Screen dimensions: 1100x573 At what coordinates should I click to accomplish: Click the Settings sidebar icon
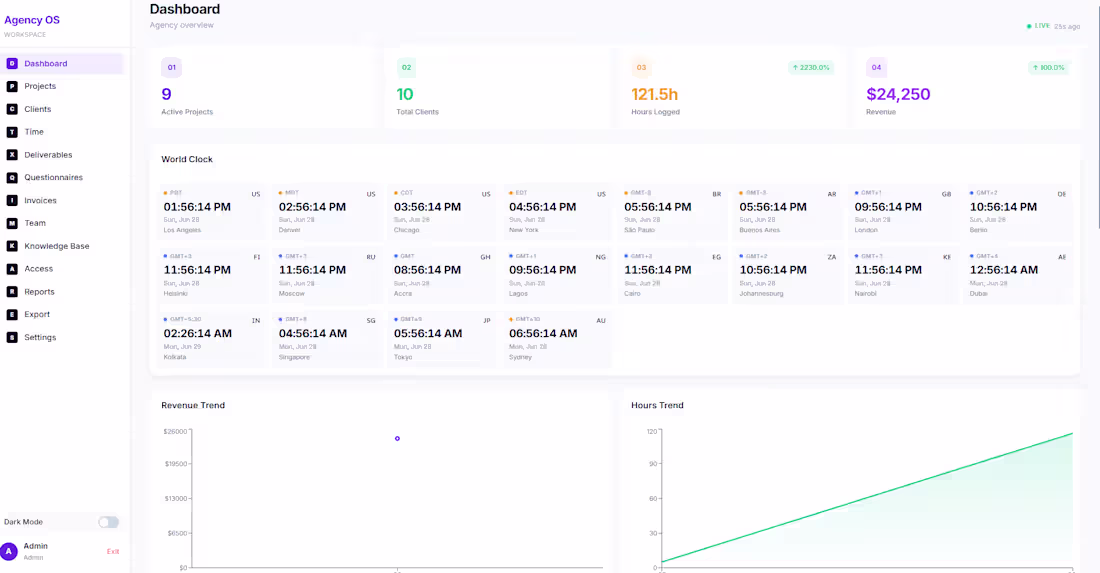[x=12, y=337]
